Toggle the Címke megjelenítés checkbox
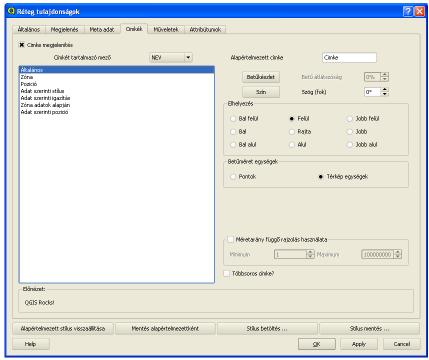Screen dimensions: 429x360 tap(22, 45)
